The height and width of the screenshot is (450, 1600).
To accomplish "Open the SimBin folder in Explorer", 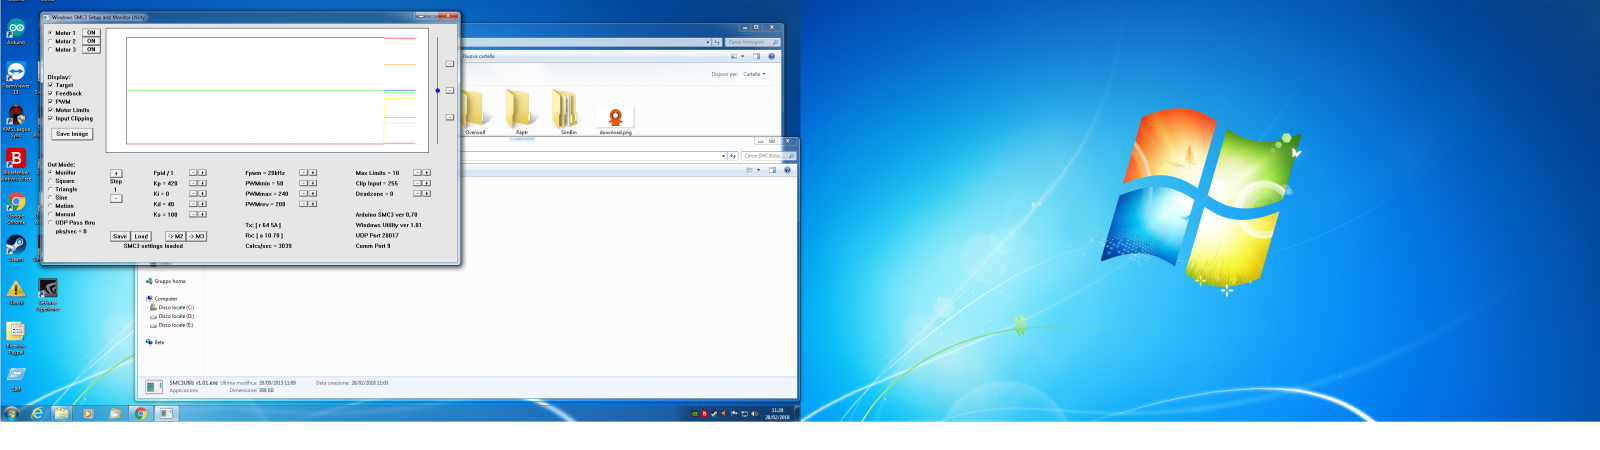I will (568, 112).
